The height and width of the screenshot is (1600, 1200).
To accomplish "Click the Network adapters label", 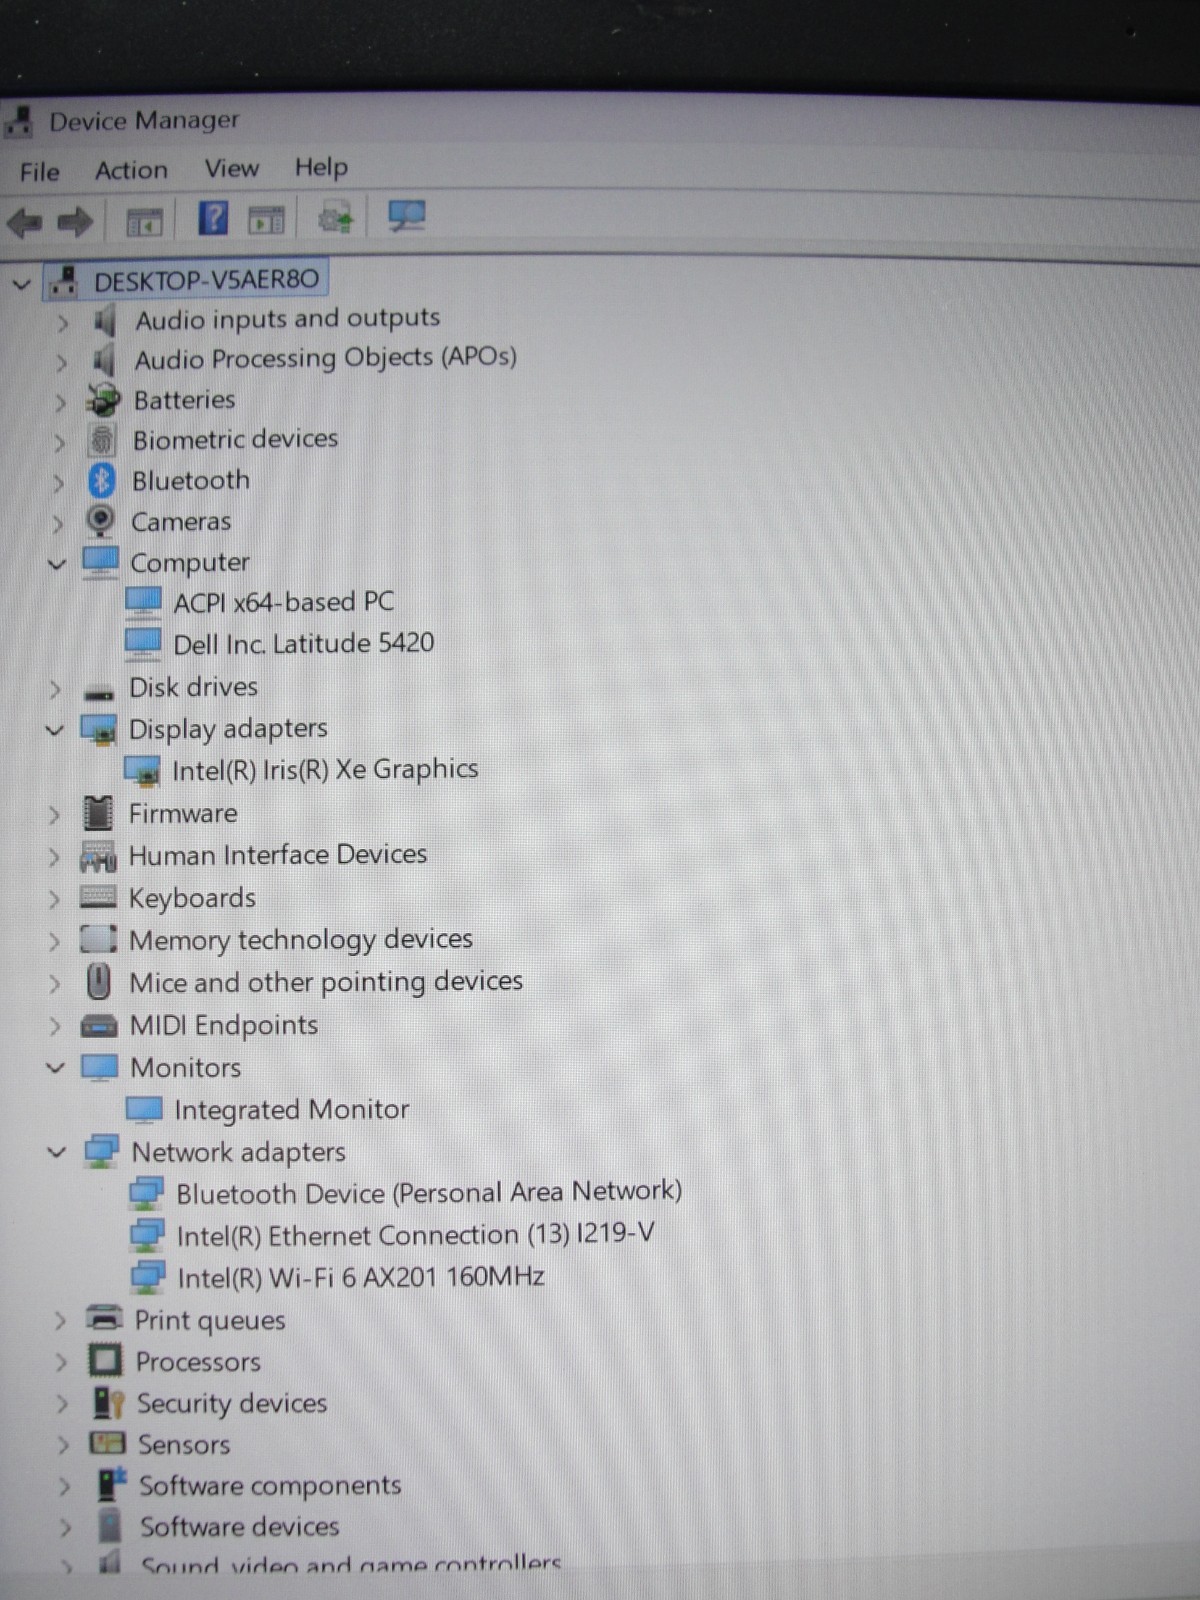I will point(239,1152).
